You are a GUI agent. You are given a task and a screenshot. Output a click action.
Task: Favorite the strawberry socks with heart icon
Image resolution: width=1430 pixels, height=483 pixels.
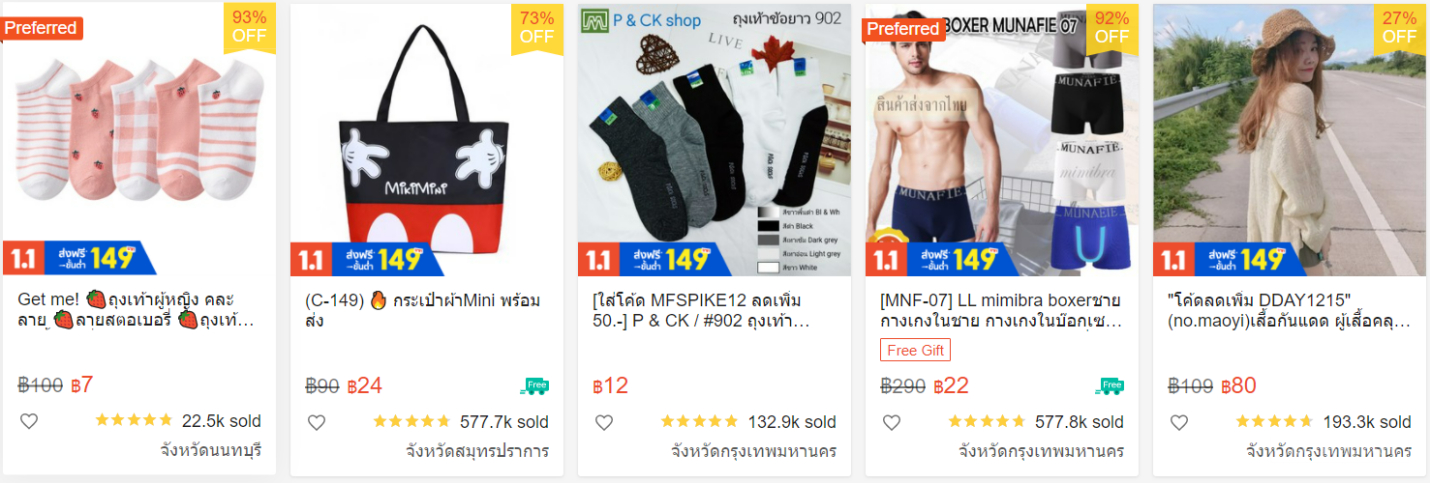click(29, 421)
